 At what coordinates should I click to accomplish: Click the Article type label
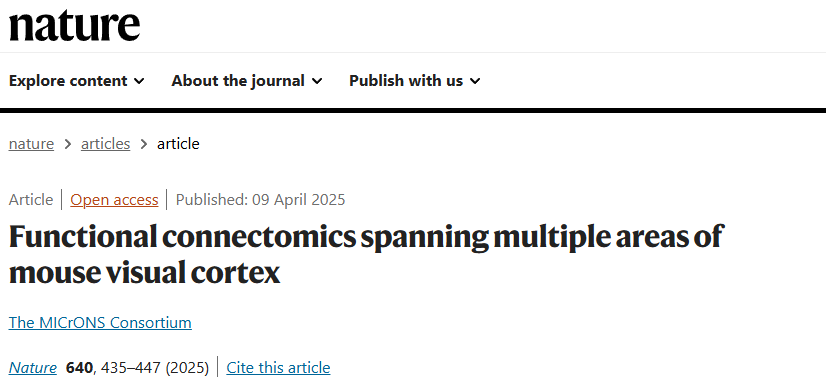[x=31, y=200]
